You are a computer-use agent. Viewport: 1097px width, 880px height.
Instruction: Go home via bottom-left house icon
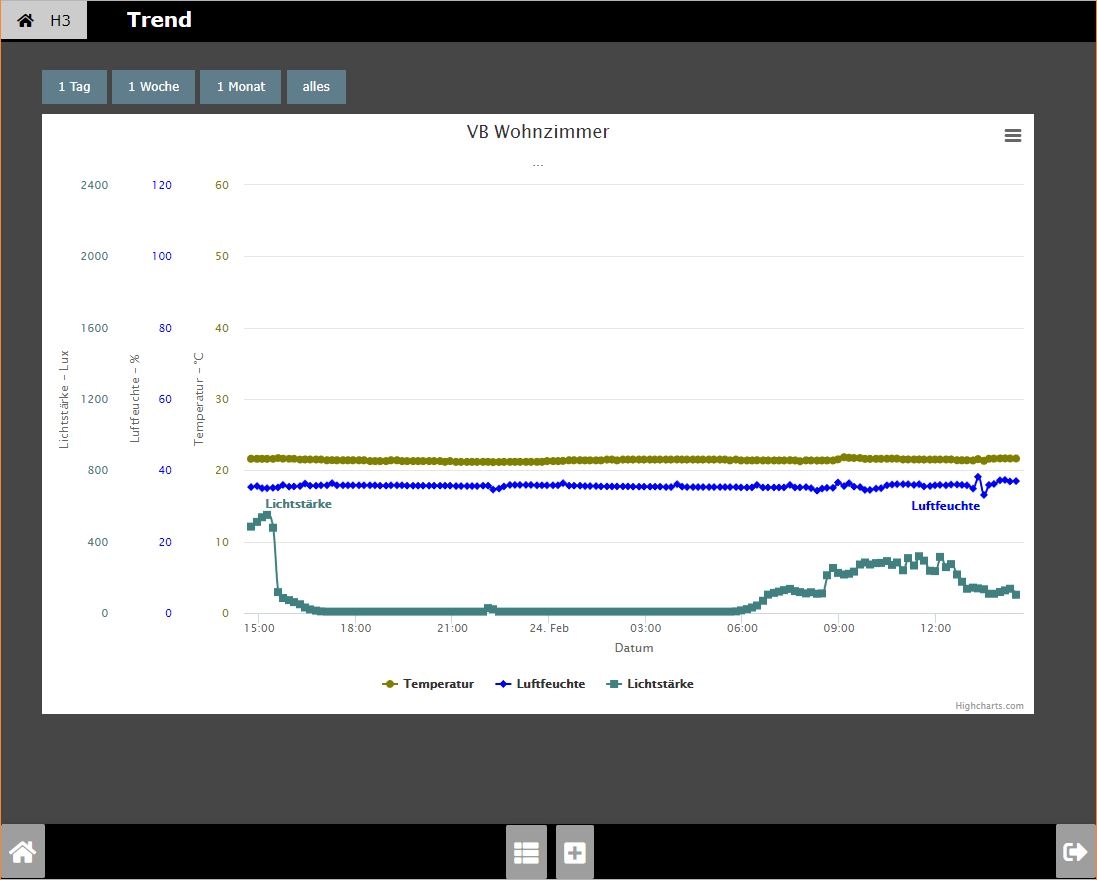(23, 852)
